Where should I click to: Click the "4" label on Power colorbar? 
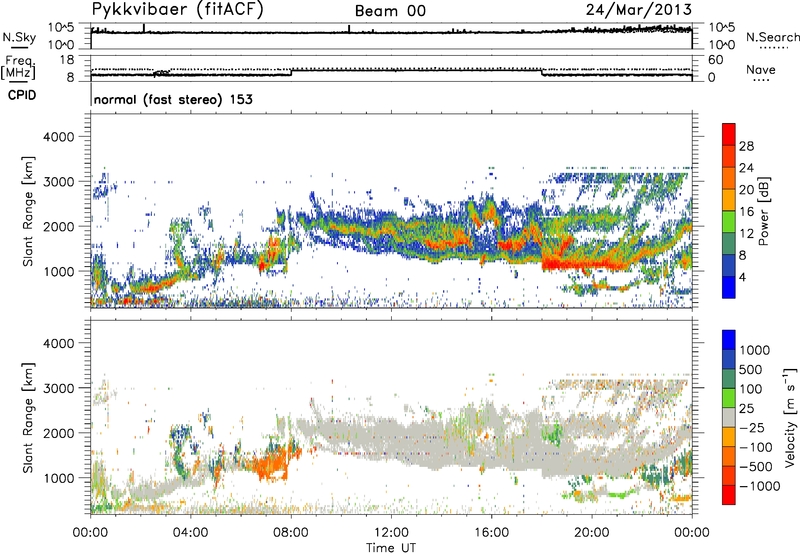point(743,277)
